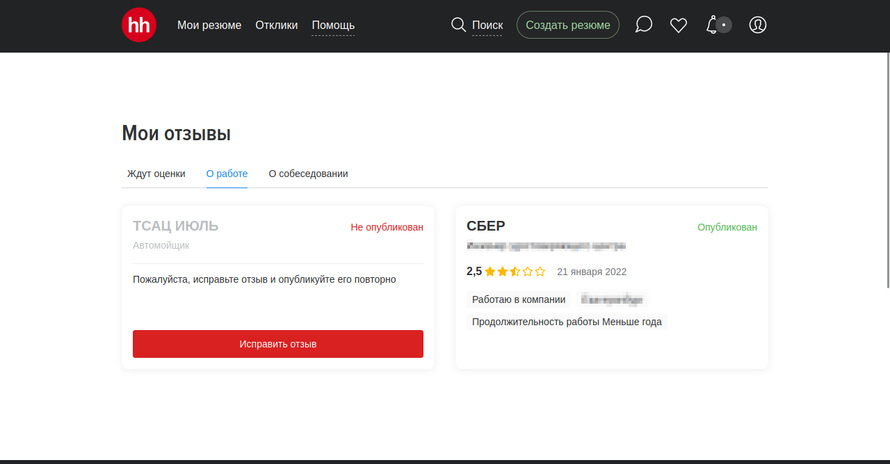
Task: Open Помощь menu item
Action: tap(333, 25)
